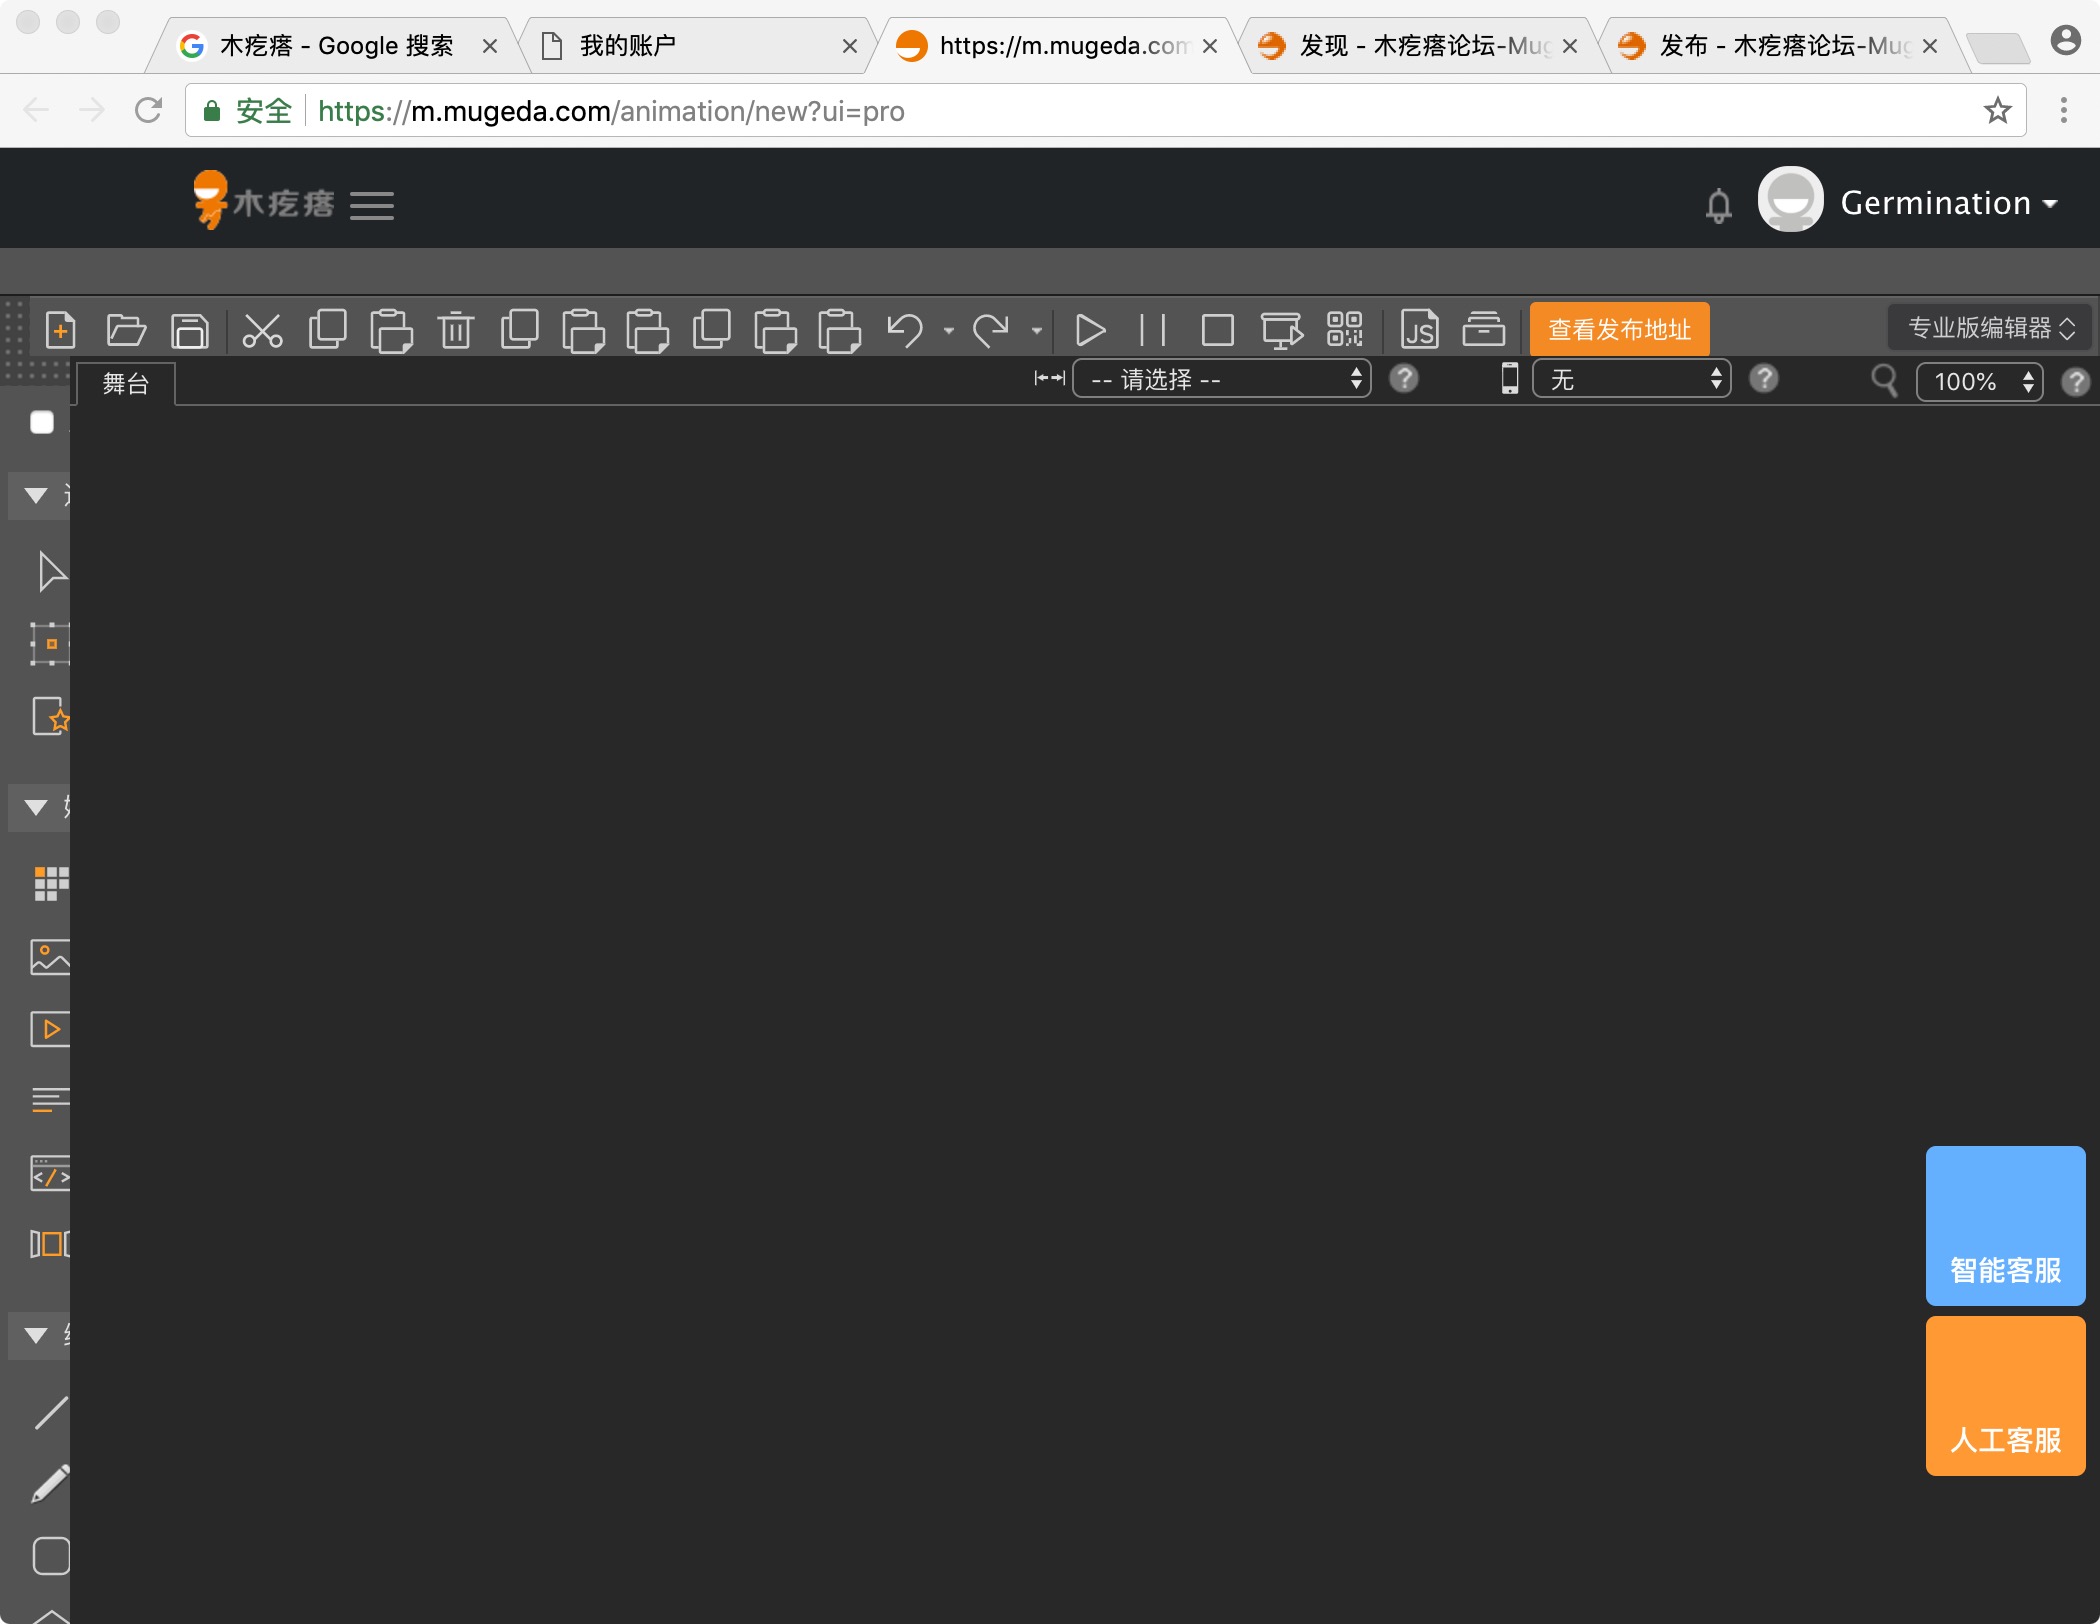
Task: Select the pencil drawing tool
Action: (50, 1484)
